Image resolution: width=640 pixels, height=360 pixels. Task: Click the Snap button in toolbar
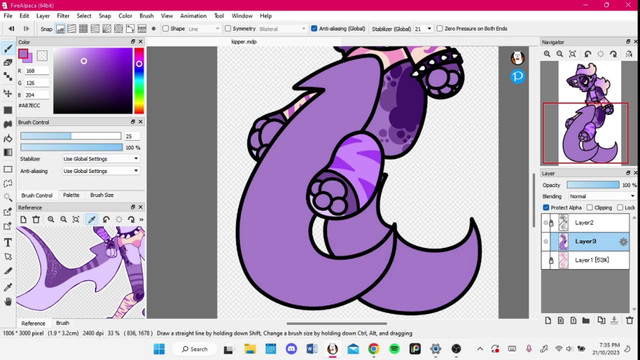pos(46,29)
